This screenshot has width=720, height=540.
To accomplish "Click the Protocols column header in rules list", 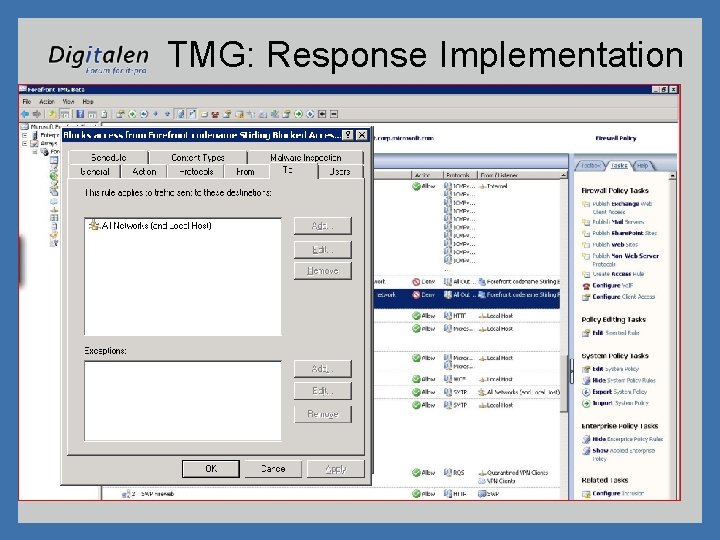I will point(460,175).
